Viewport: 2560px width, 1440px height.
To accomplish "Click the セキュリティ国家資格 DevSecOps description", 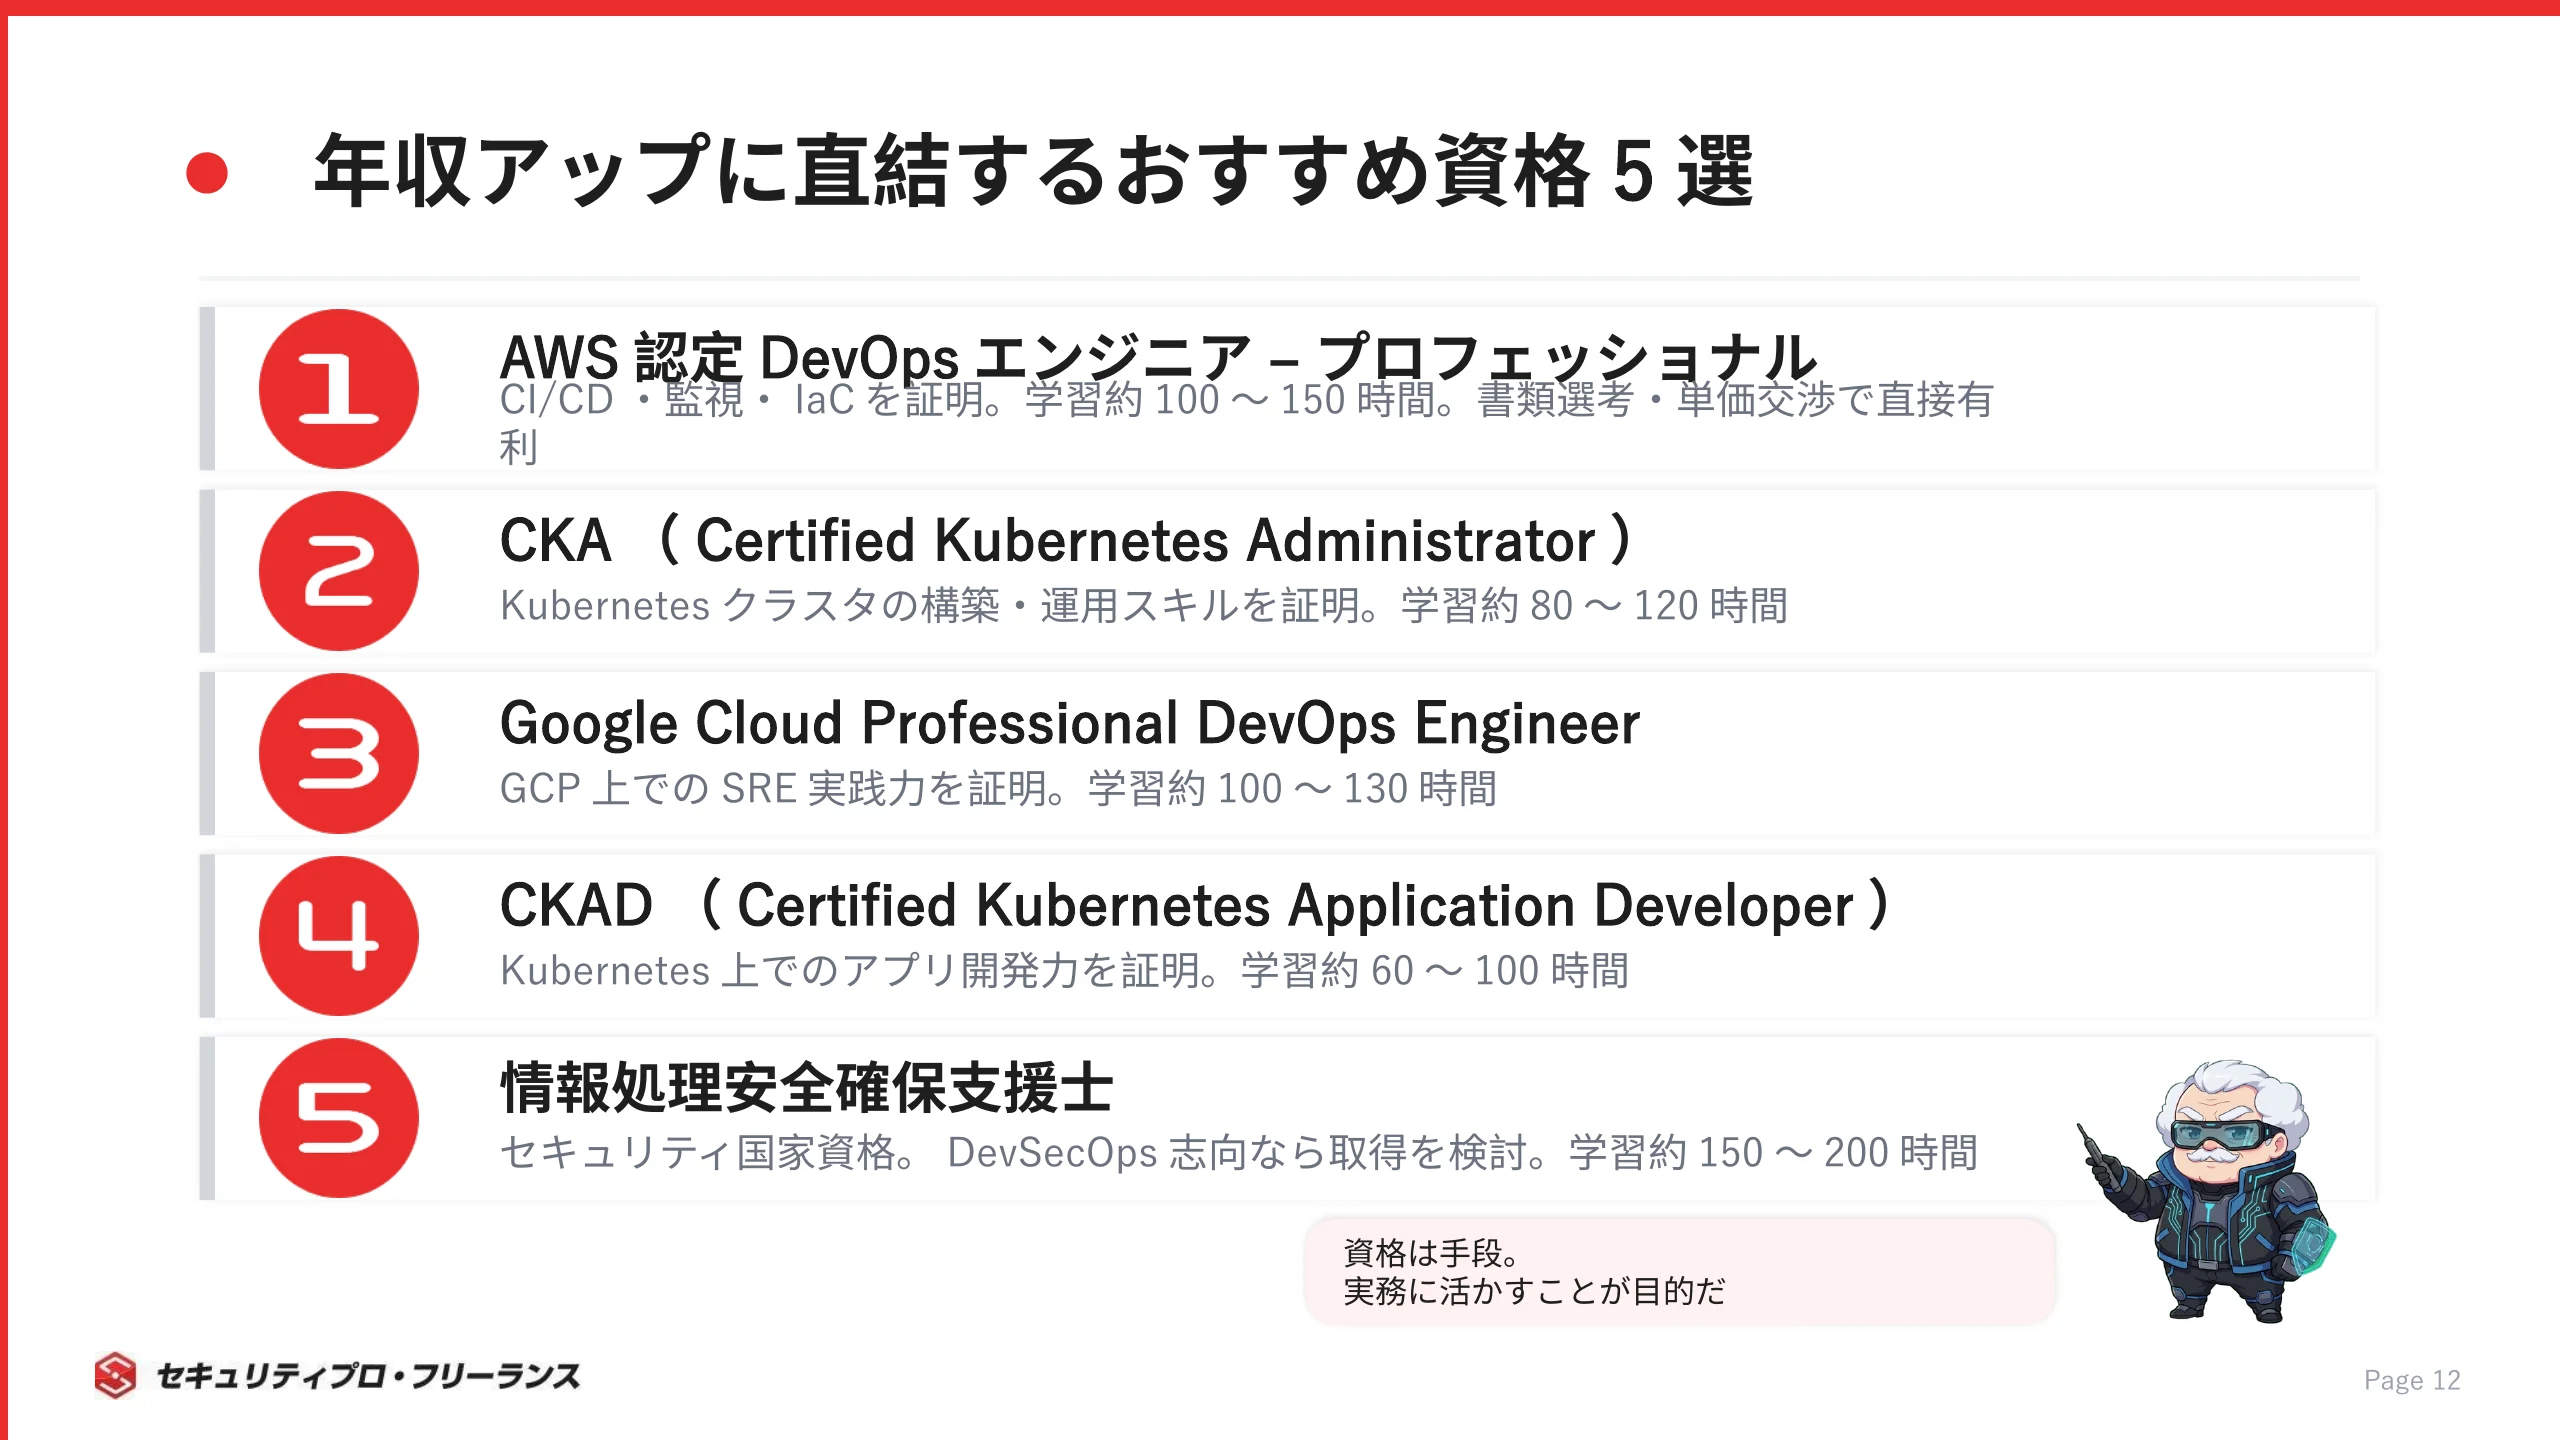I will (1238, 1153).
